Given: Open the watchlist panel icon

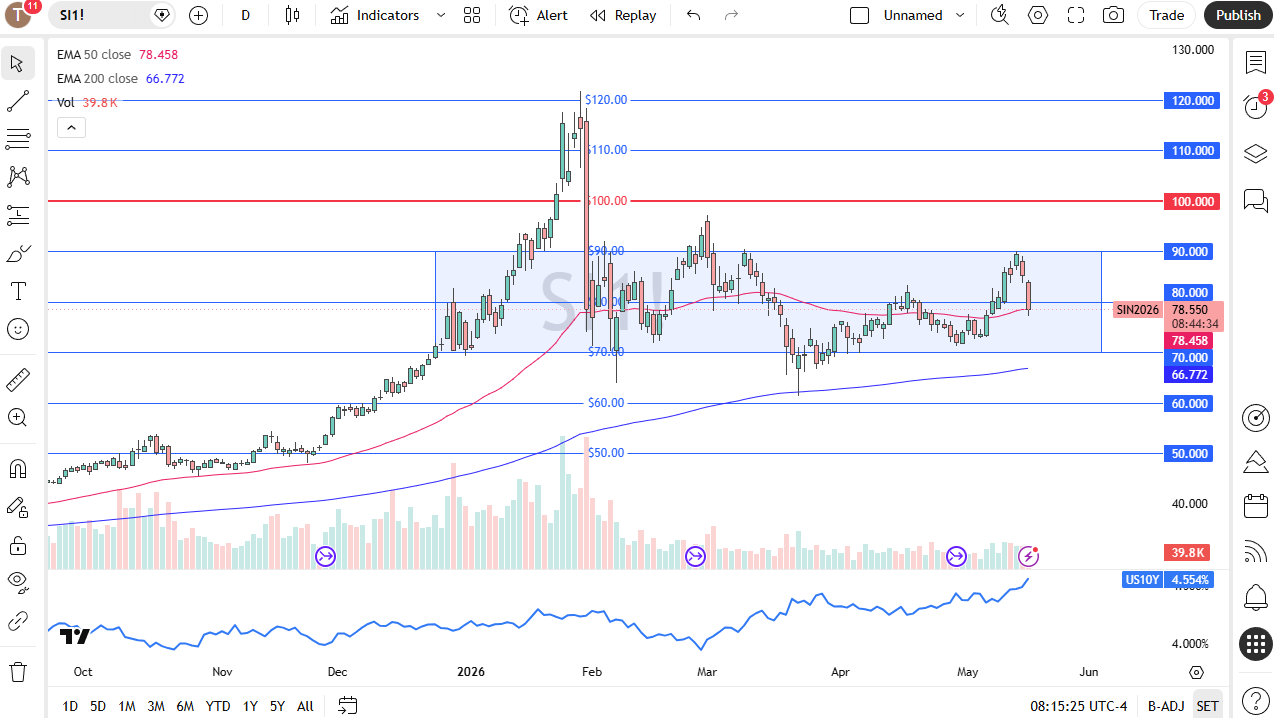Looking at the screenshot, I should point(1255,63).
